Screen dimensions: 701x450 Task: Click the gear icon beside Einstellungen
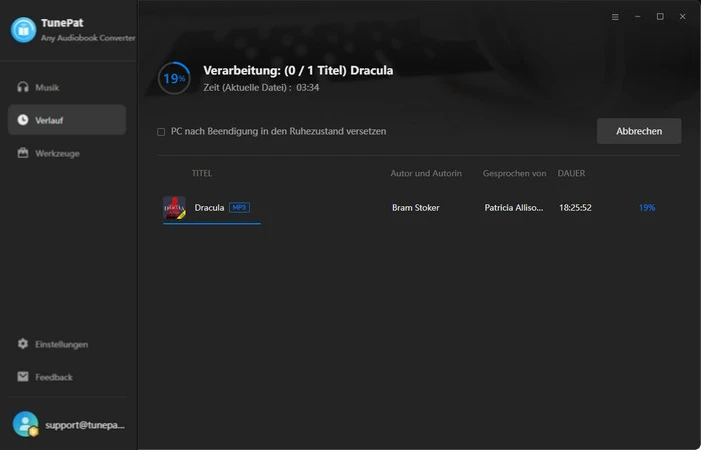click(23, 344)
